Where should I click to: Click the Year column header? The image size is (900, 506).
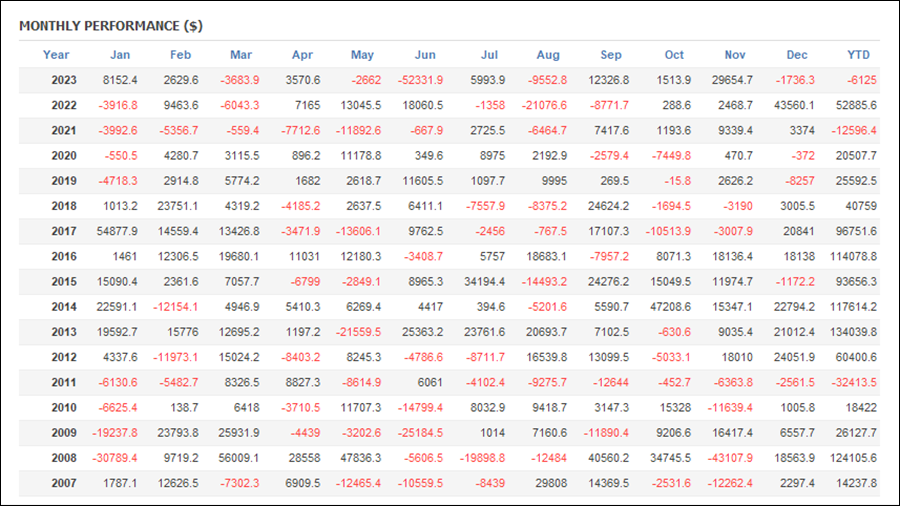pos(56,55)
